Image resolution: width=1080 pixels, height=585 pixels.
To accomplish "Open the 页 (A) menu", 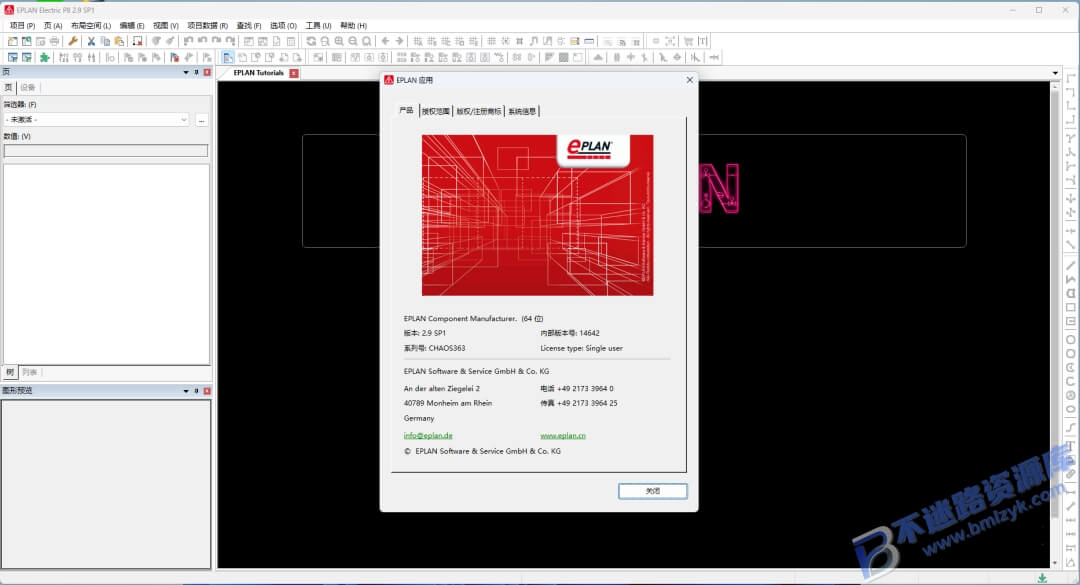I will click(x=53, y=25).
